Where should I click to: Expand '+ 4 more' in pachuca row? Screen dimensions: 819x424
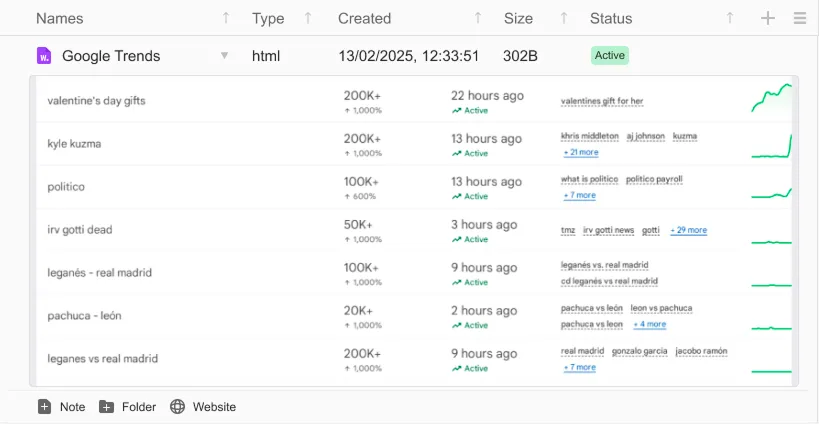[649, 324]
